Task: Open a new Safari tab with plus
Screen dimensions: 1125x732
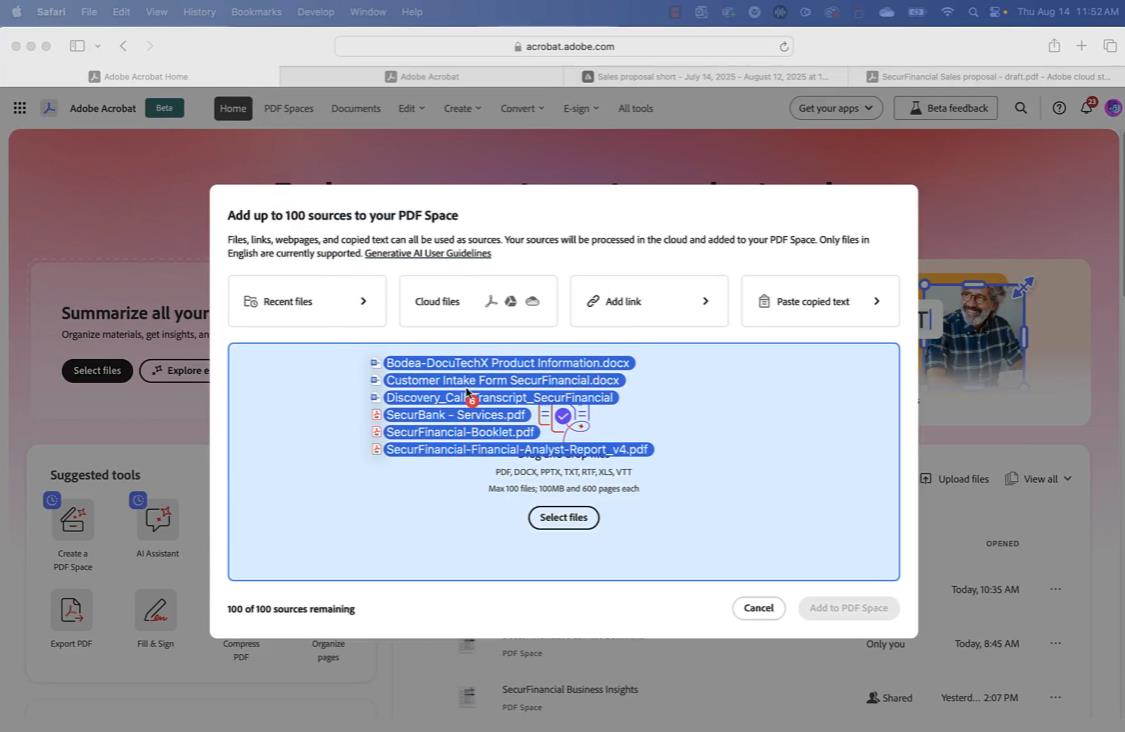Action: pos(1081,46)
